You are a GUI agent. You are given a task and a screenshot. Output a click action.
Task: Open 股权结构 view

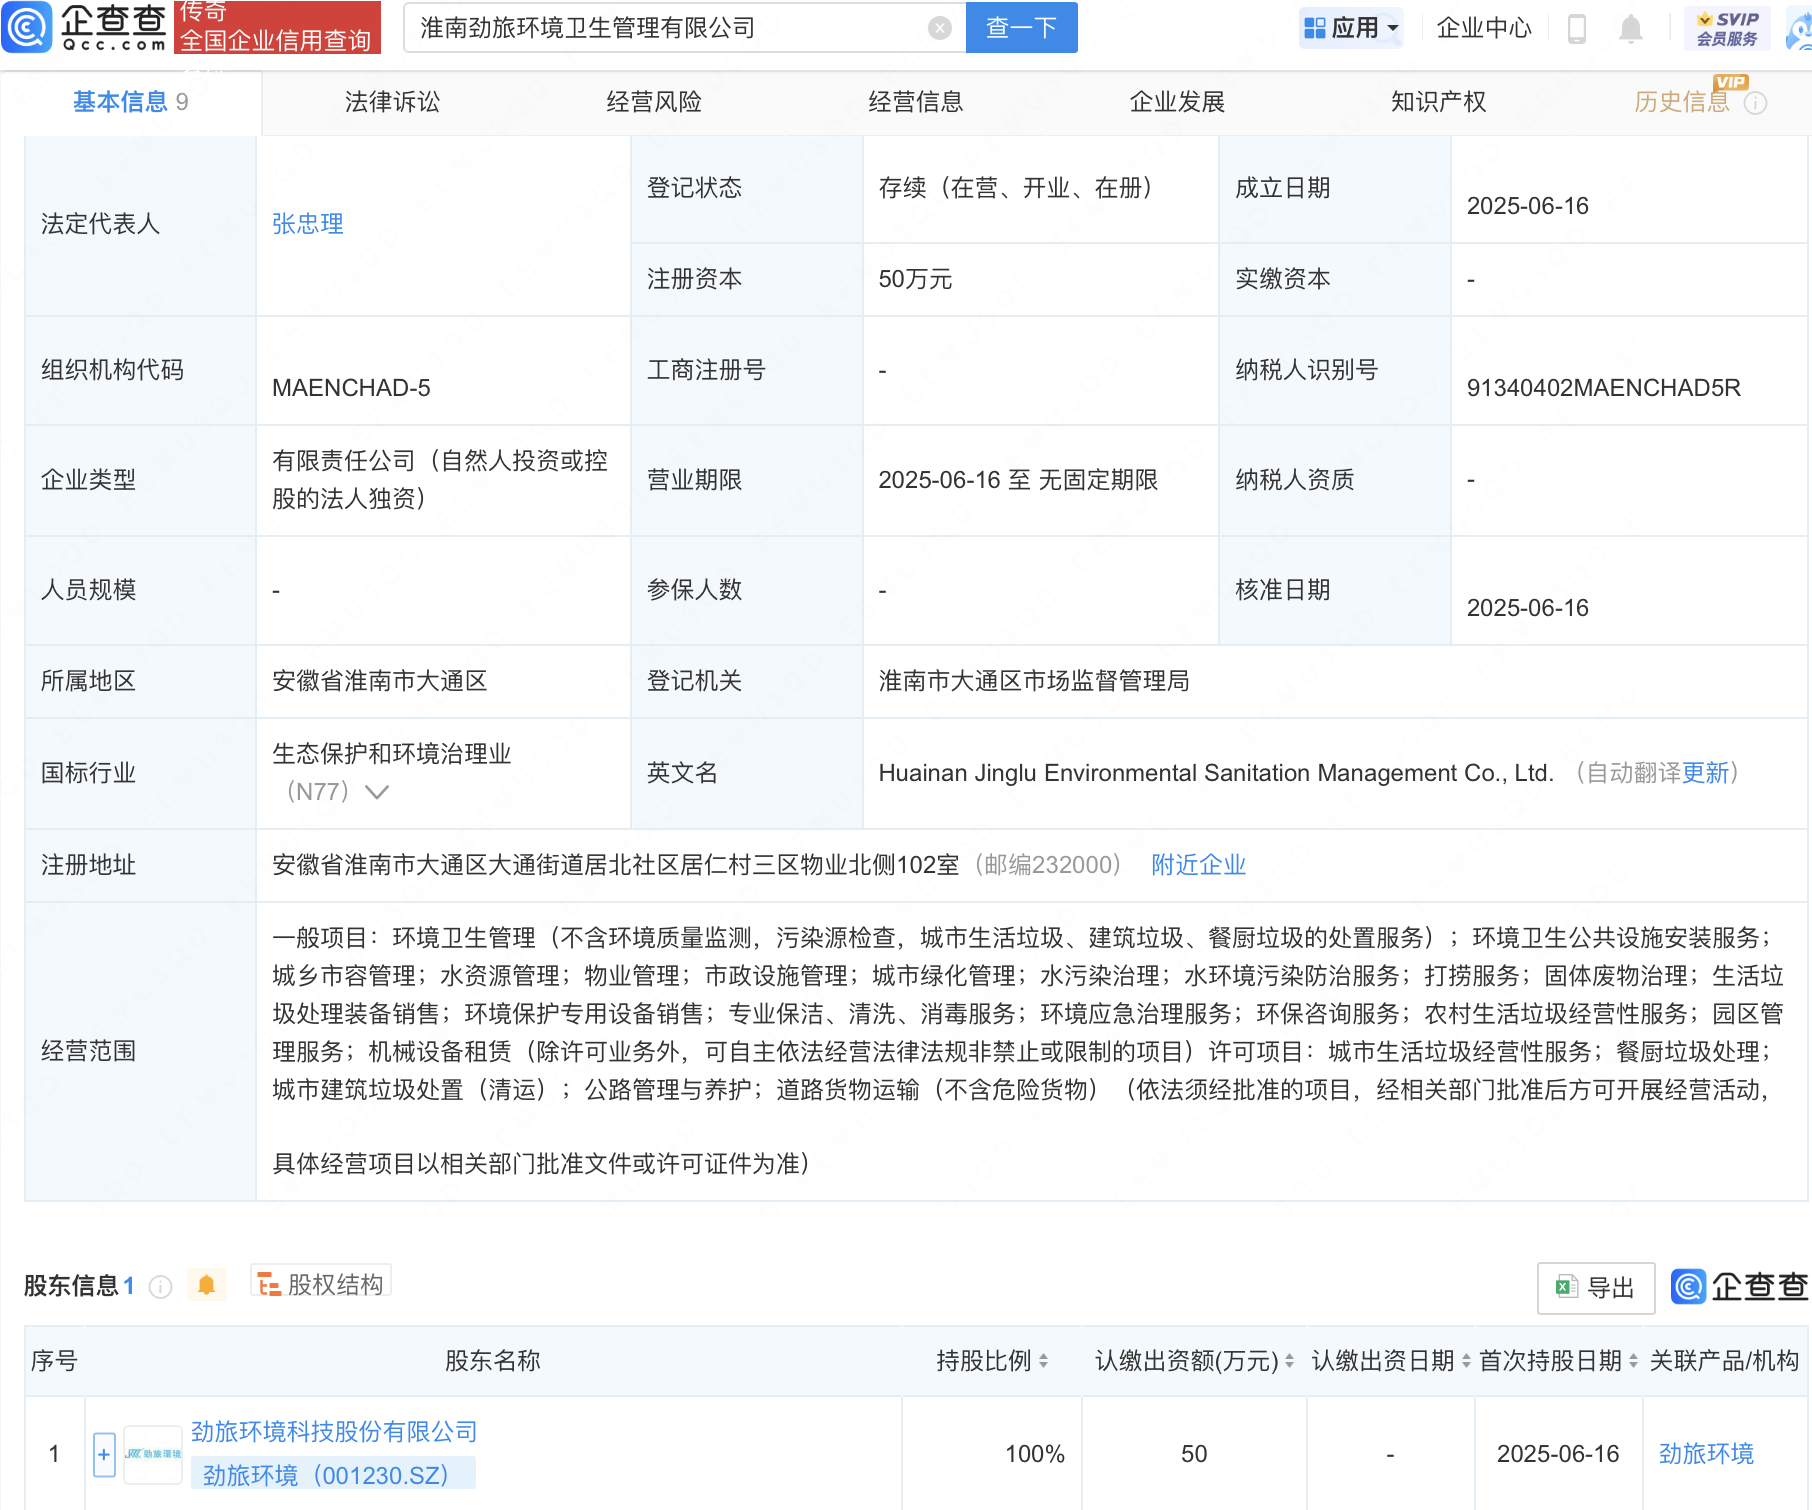coord(321,1284)
